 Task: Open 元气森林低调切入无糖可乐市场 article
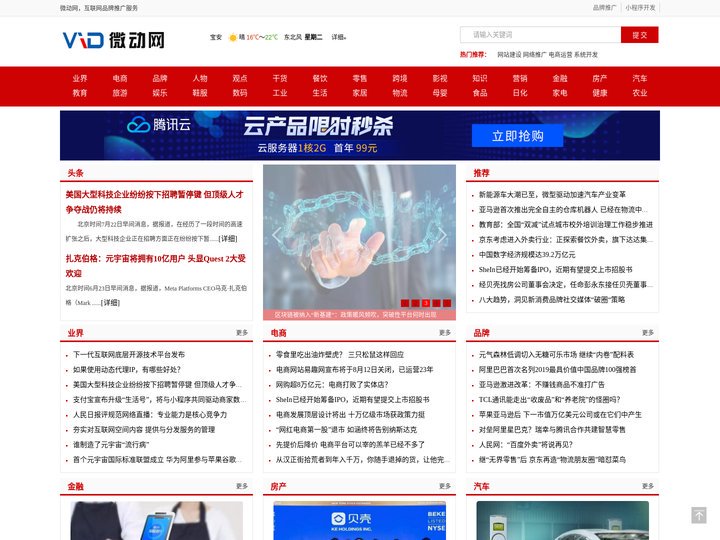pos(556,355)
